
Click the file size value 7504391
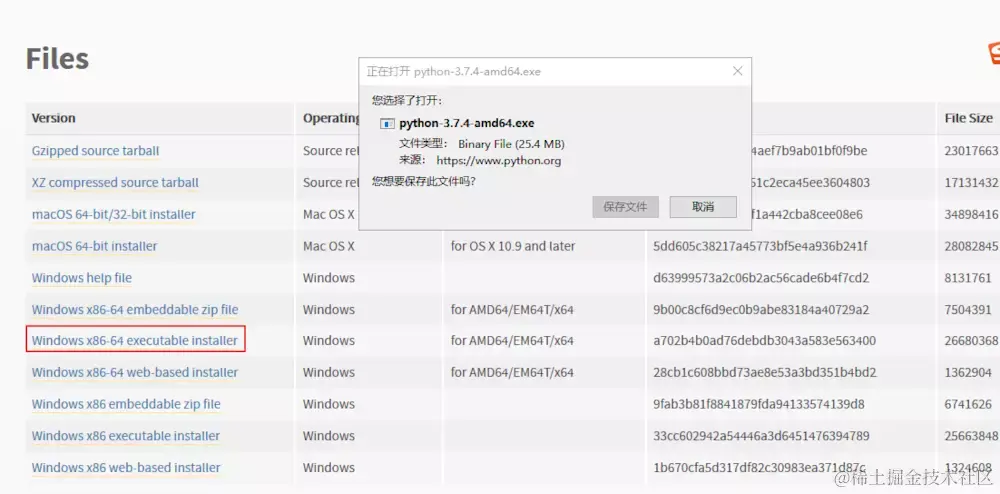pyautogui.click(x=968, y=310)
